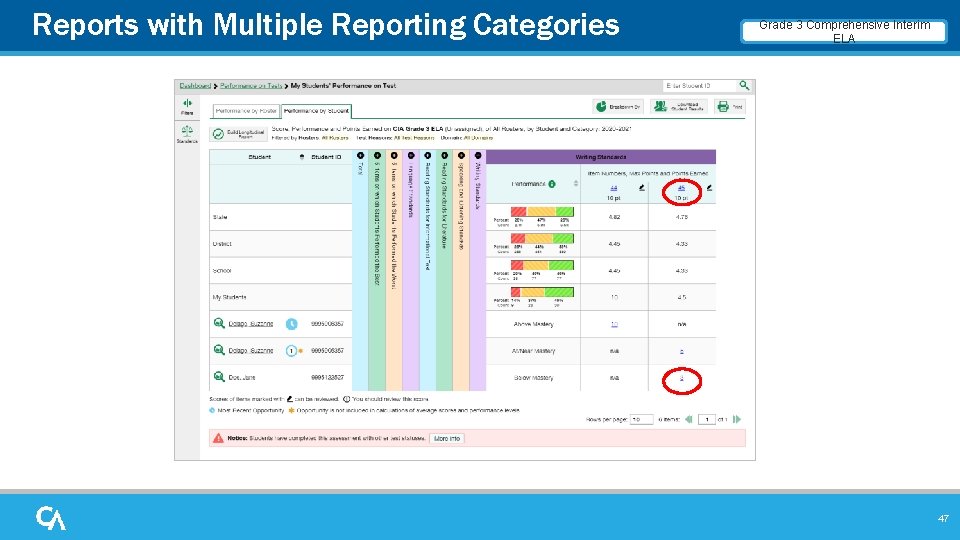Click the My Students row label

click(229, 297)
